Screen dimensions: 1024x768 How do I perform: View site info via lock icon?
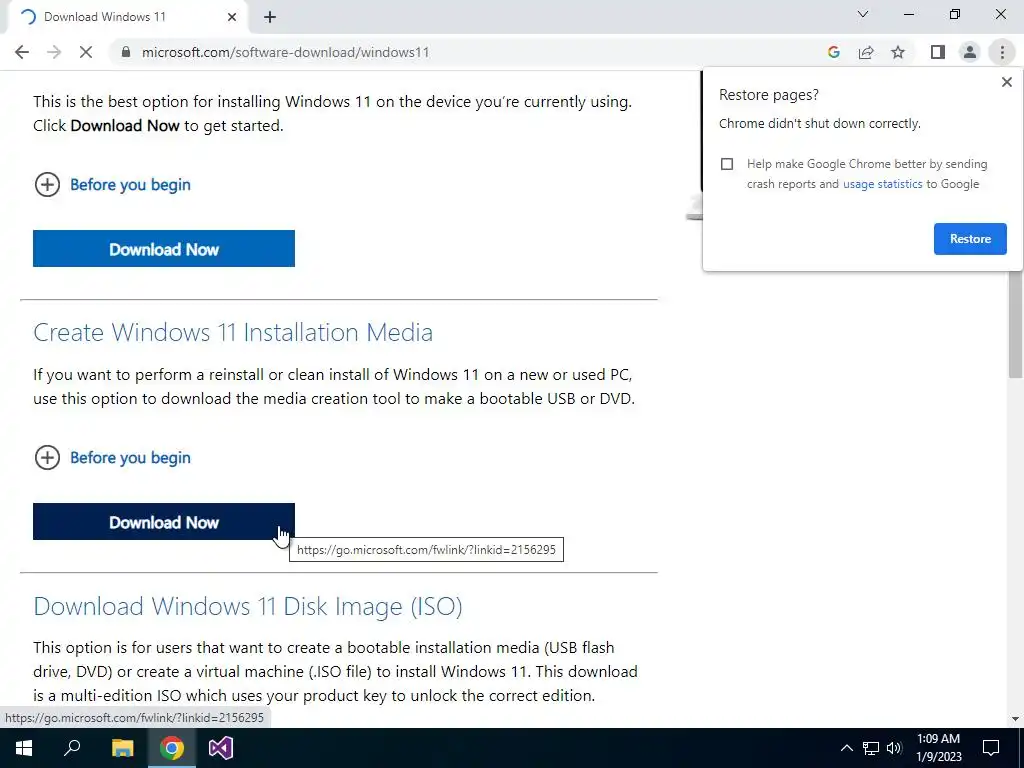(126, 52)
